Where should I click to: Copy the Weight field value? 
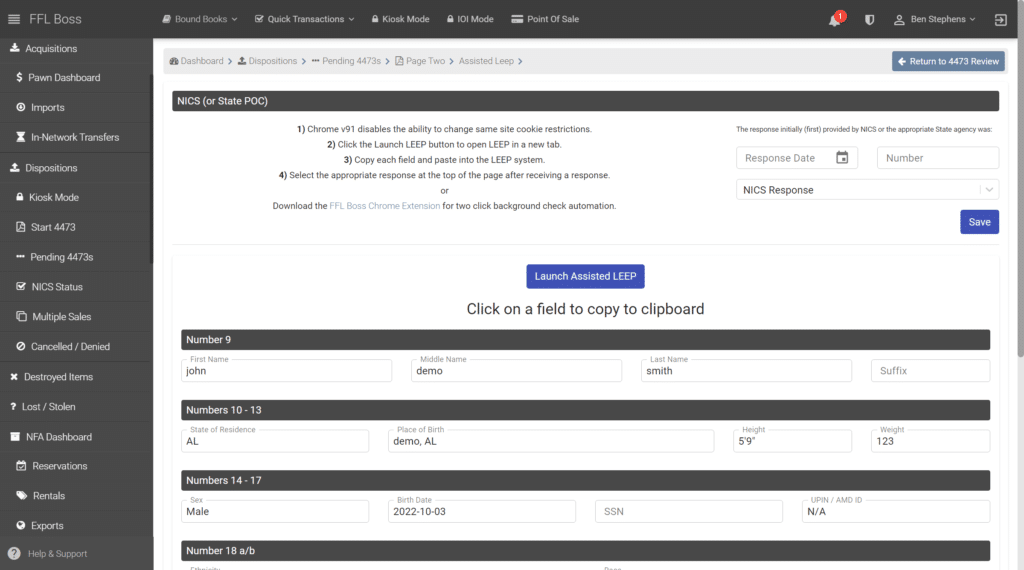(x=930, y=441)
